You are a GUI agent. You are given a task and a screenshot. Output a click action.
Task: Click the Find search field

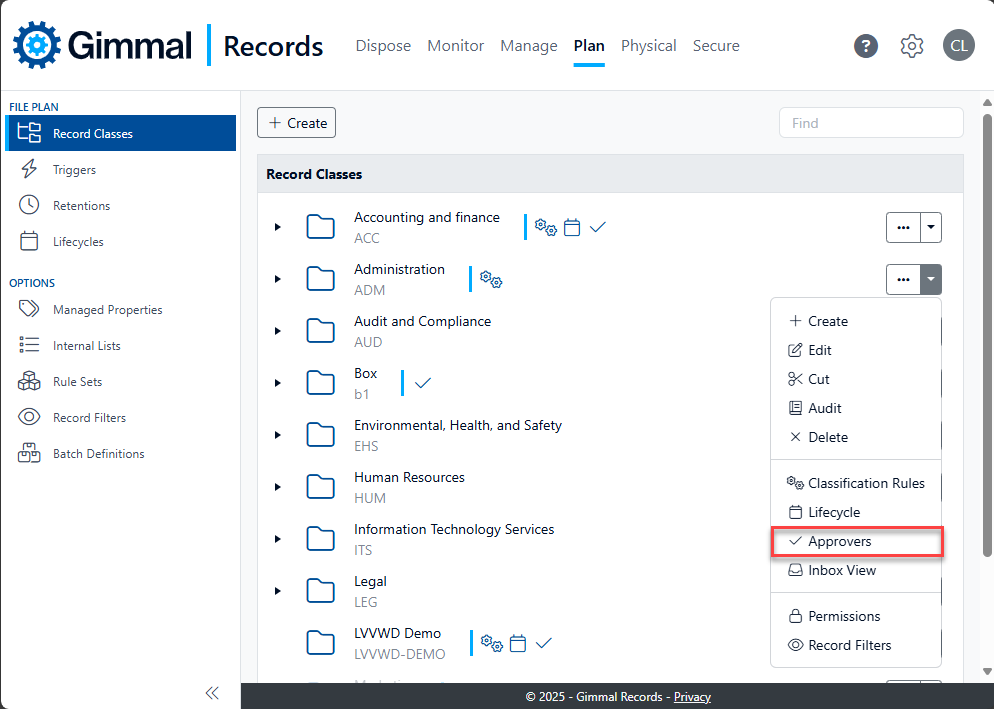870,123
